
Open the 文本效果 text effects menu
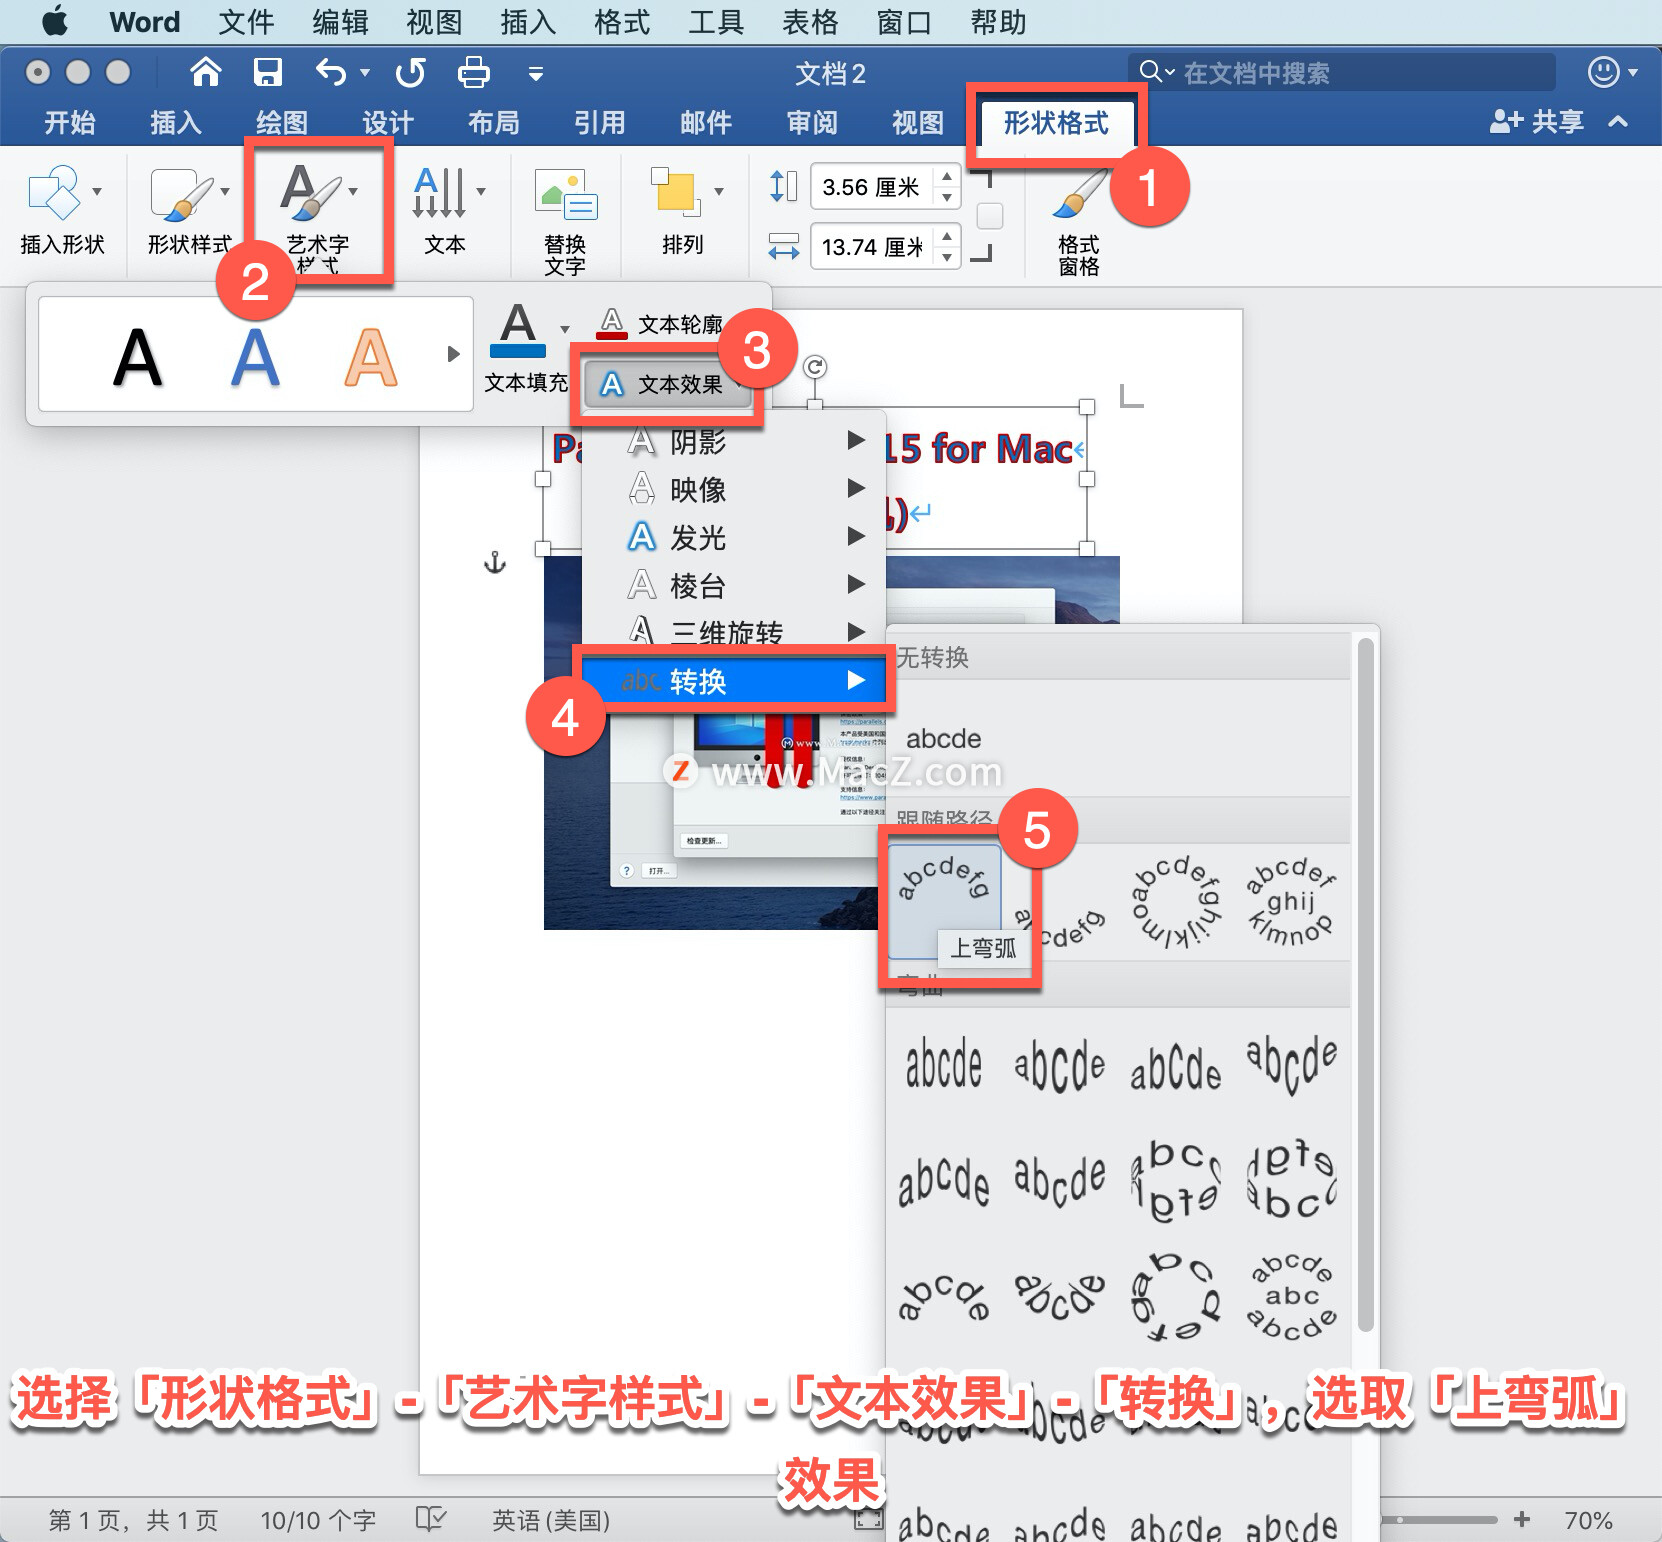click(670, 384)
